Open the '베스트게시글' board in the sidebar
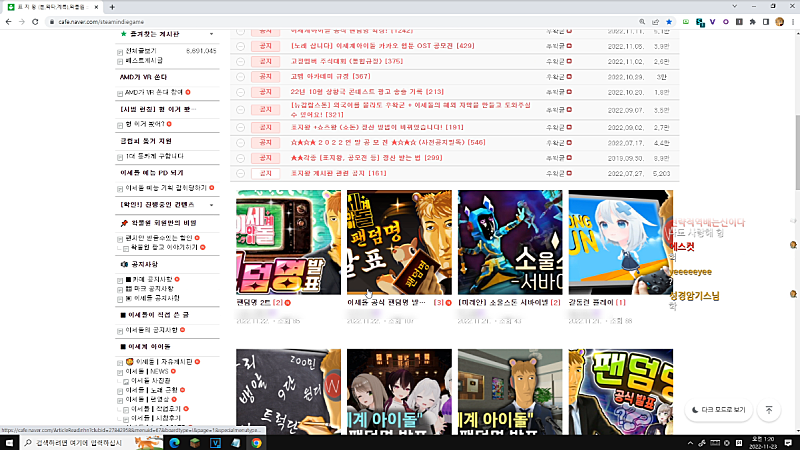This screenshot has height=450, width=800. 144,60
